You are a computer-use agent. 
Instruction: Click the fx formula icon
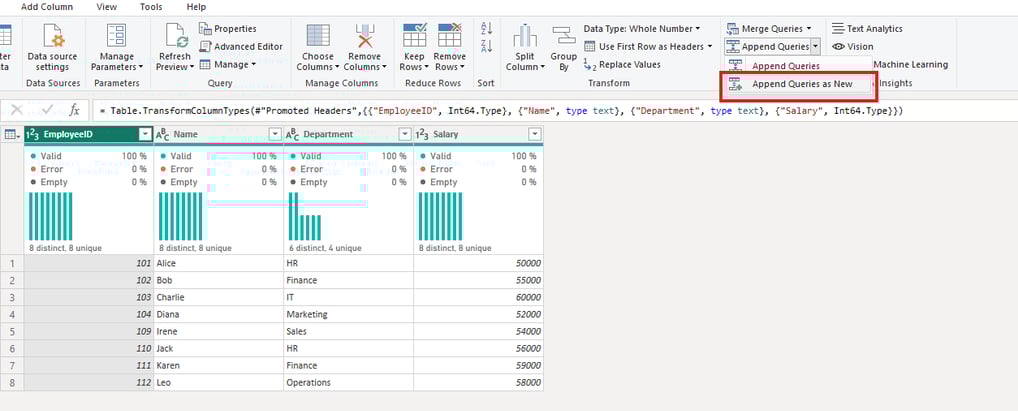tap(75, 110)
